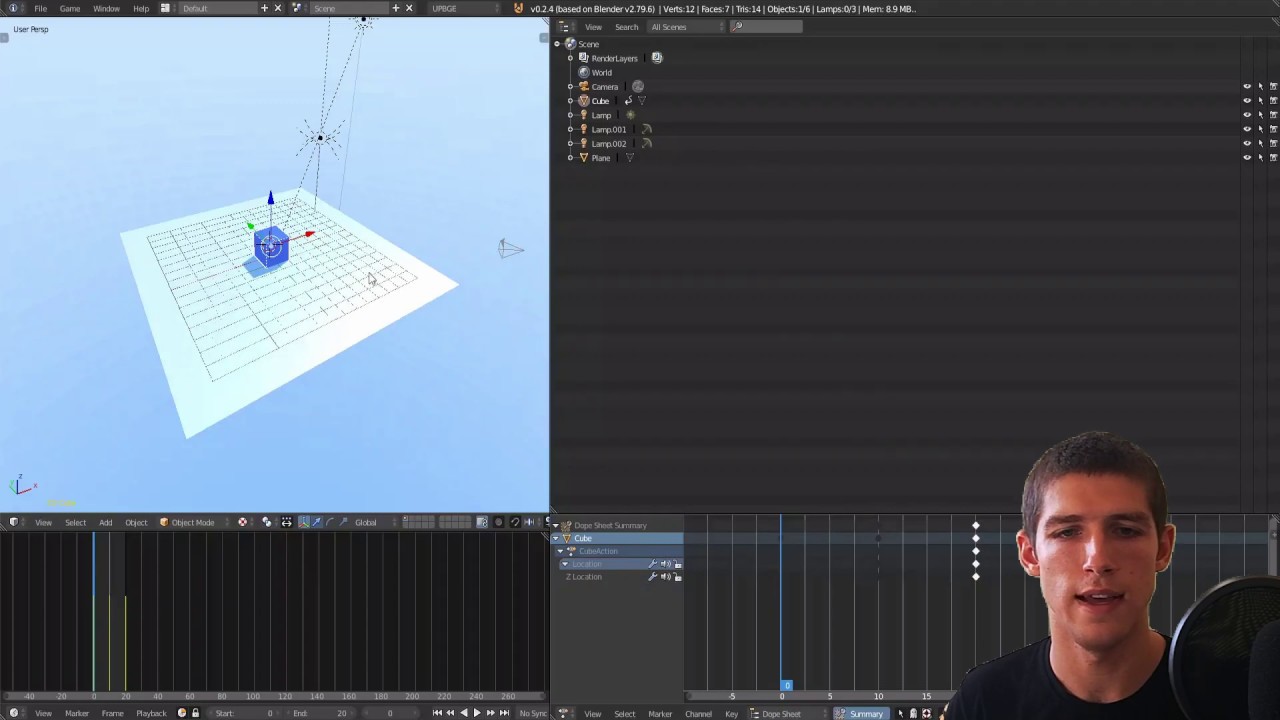Toggle Camera renderability icon in outliner
This screenshot has width=1280, height=720.
pyautogui.click(x=1273, y=87)
